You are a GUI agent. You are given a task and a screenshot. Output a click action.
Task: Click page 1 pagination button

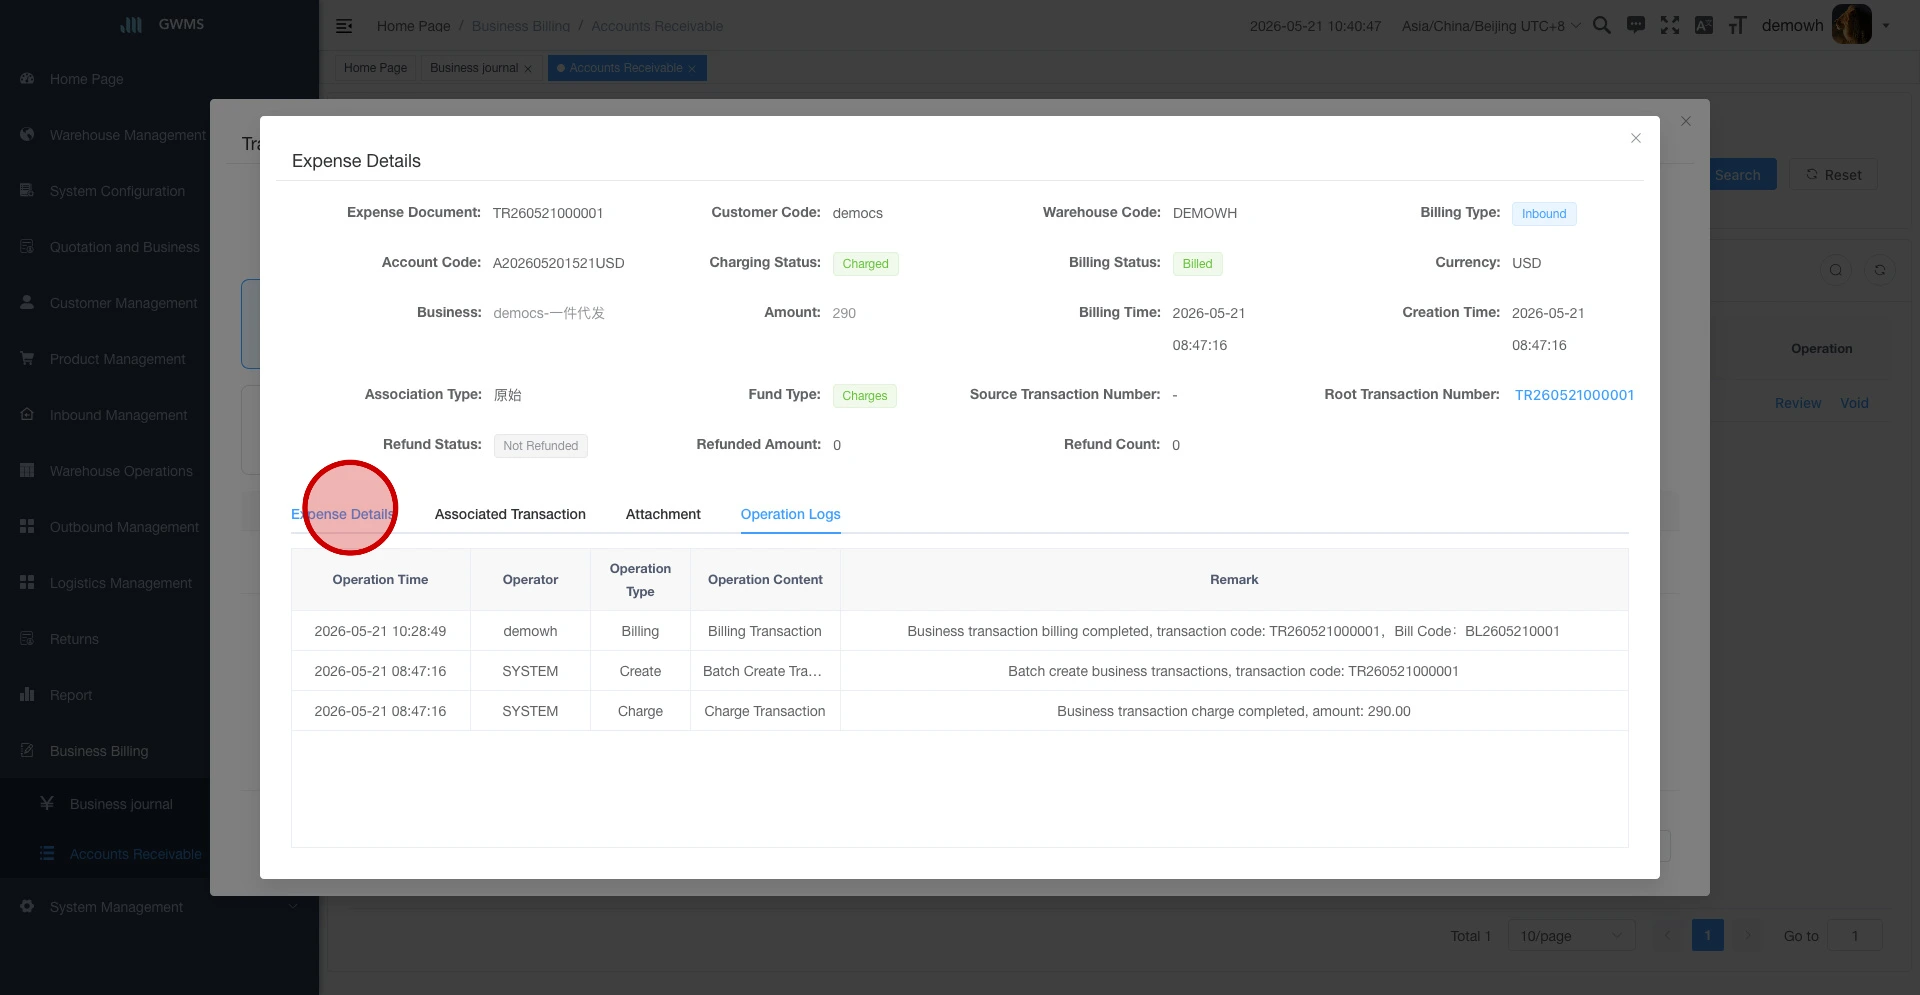click(1707, 936)
